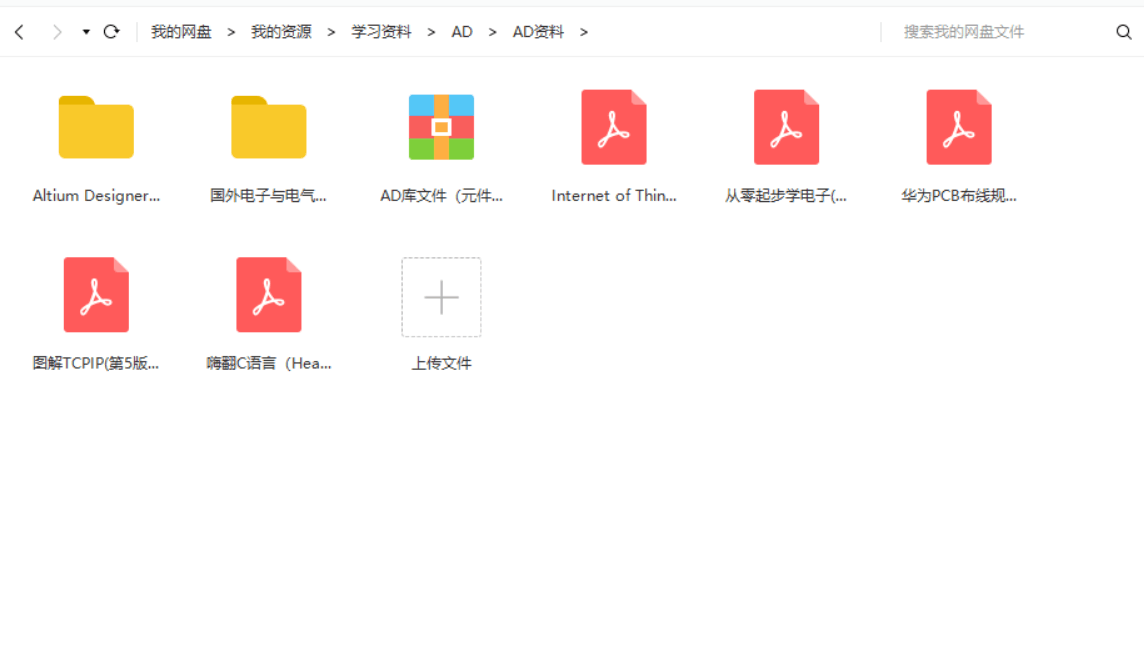This screenshot has height=658, width=1144.
Task: Click the 嗨翻C语言（Hea... file name
Action: click(x=268, y=363)
